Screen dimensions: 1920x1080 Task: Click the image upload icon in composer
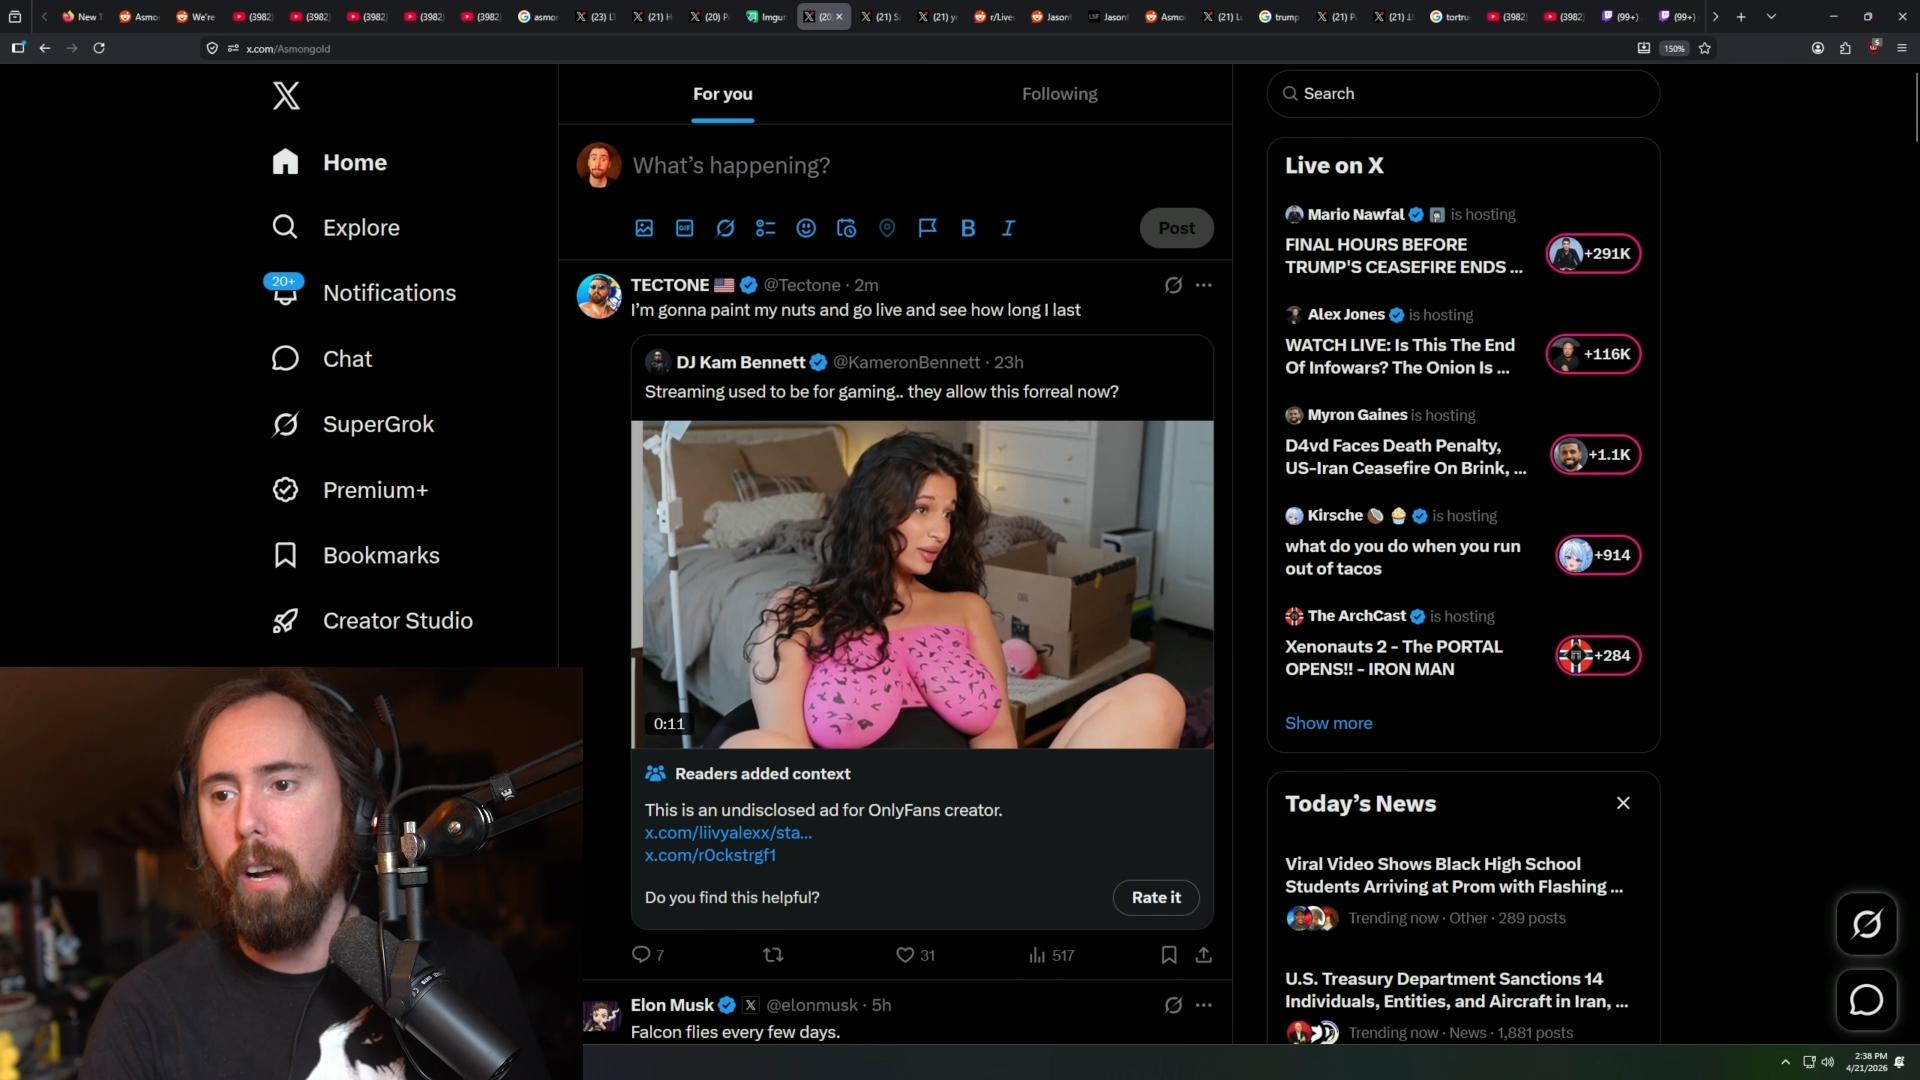pyautogui.click(x=644, y=228)
